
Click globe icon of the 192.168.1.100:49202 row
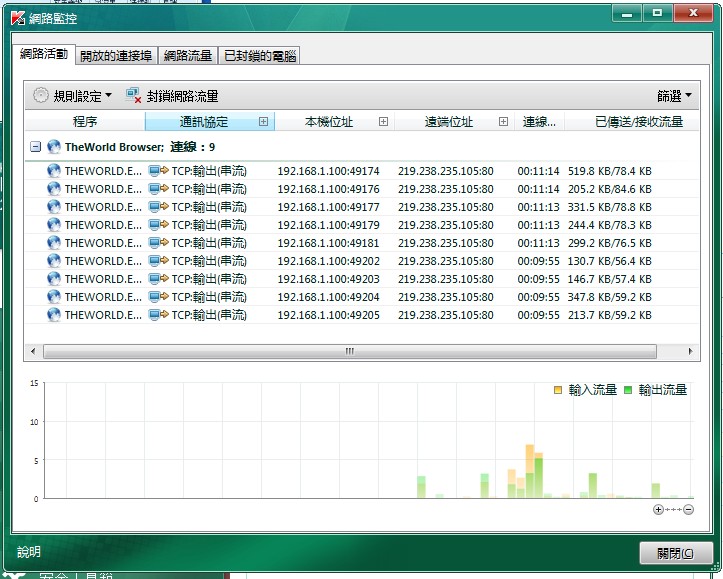[x=54, y=261]
